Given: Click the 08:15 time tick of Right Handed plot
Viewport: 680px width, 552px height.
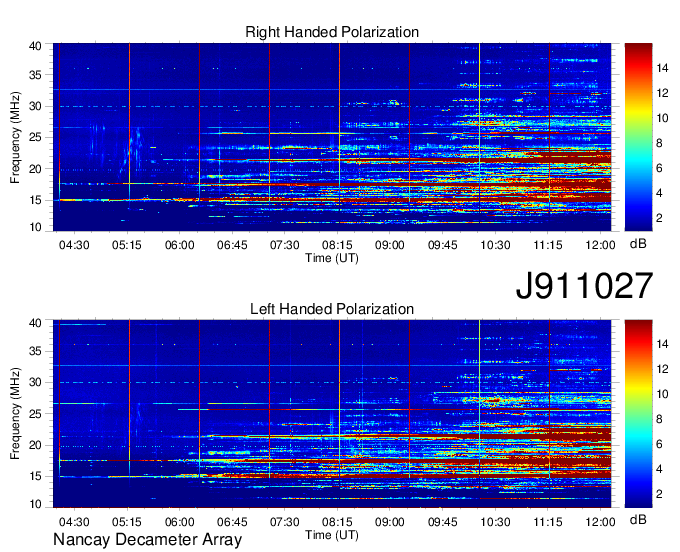Looking at the screenshot, I should (337, 245).
